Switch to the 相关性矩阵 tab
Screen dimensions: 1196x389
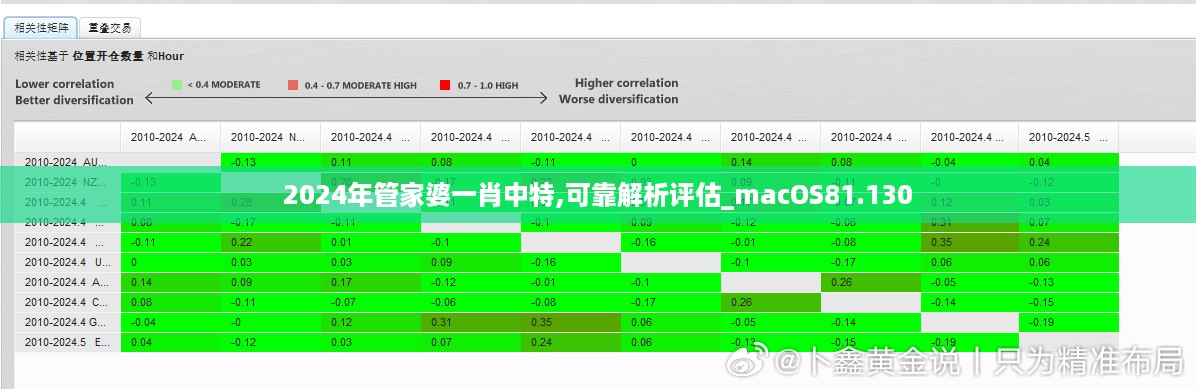click(41, 28)
